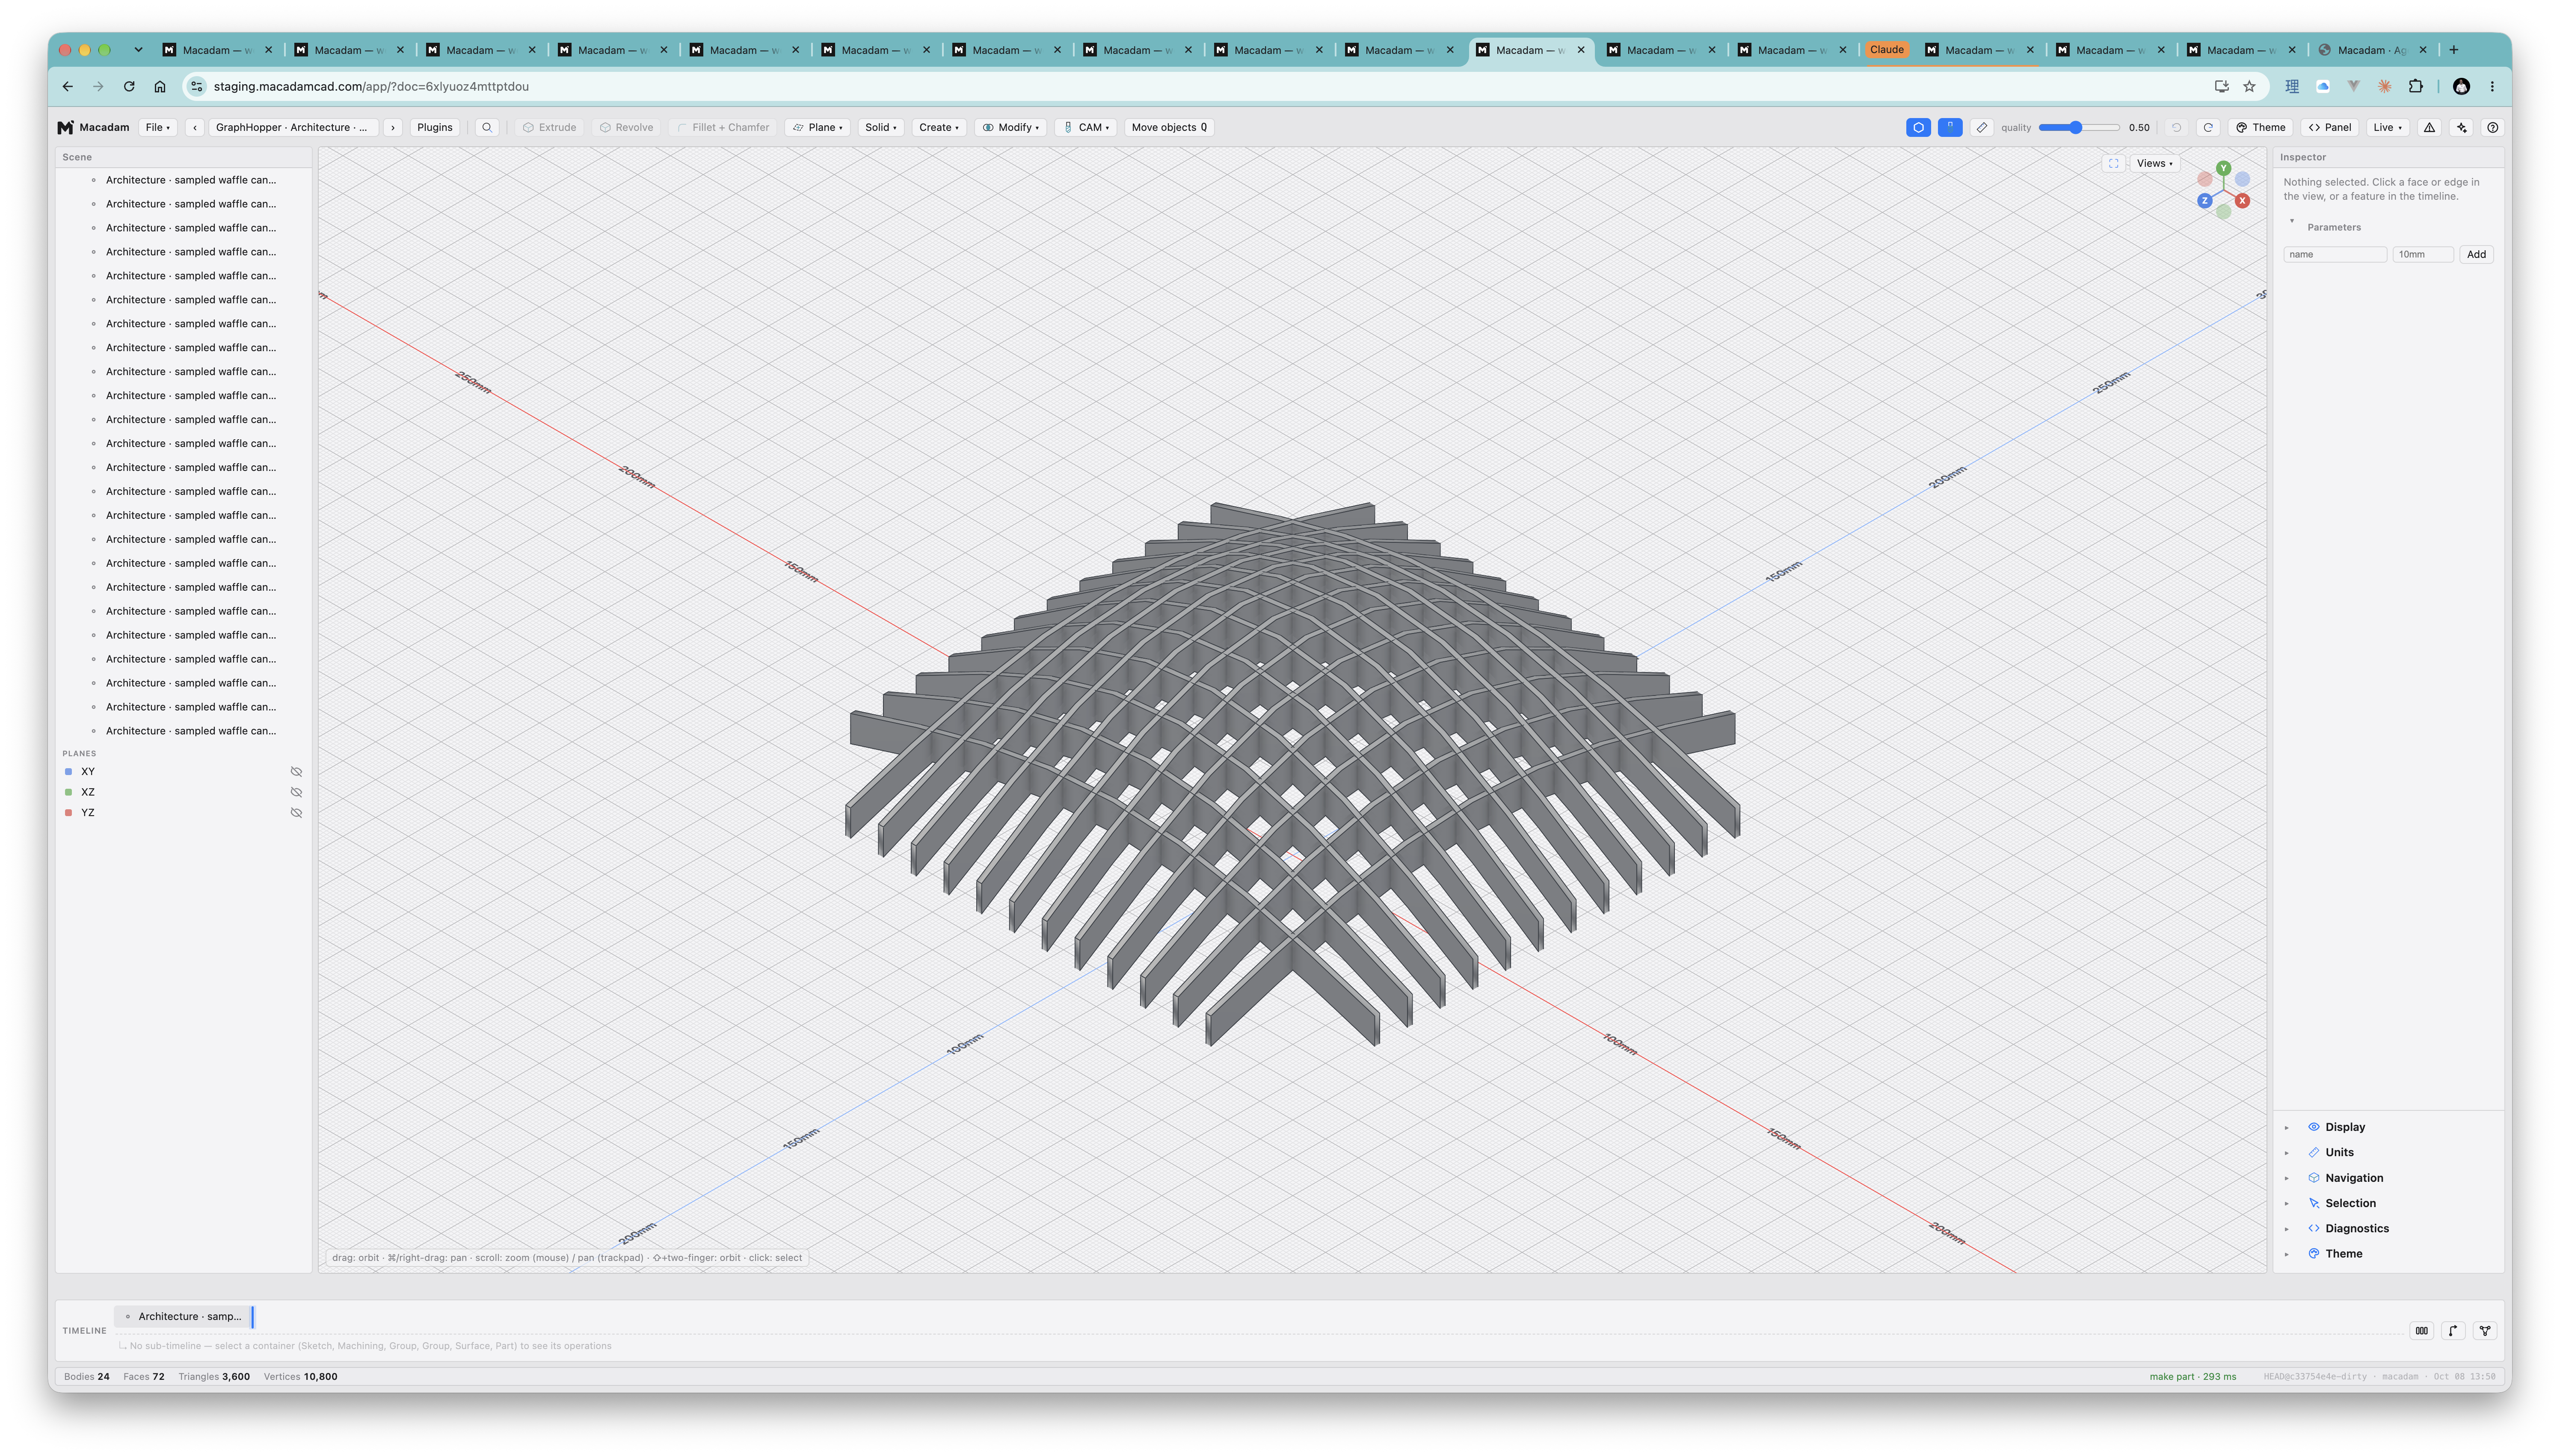Bookmark this page with the star icon
2560x1456 pixels.
2249,86
